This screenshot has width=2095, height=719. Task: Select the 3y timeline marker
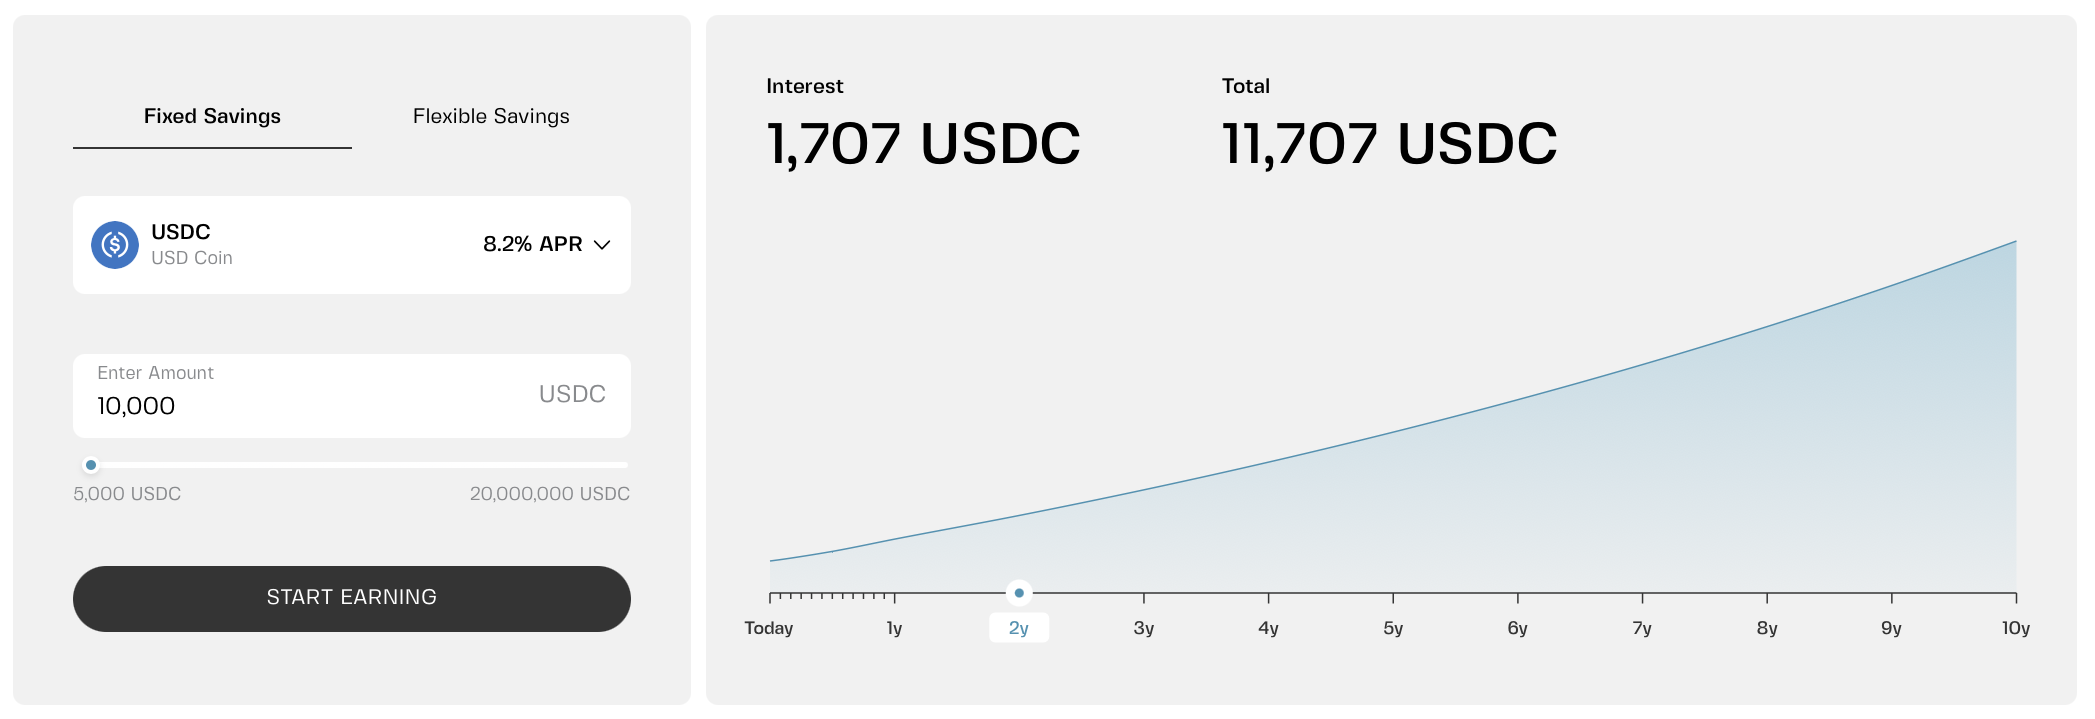tap(1144, 627)
